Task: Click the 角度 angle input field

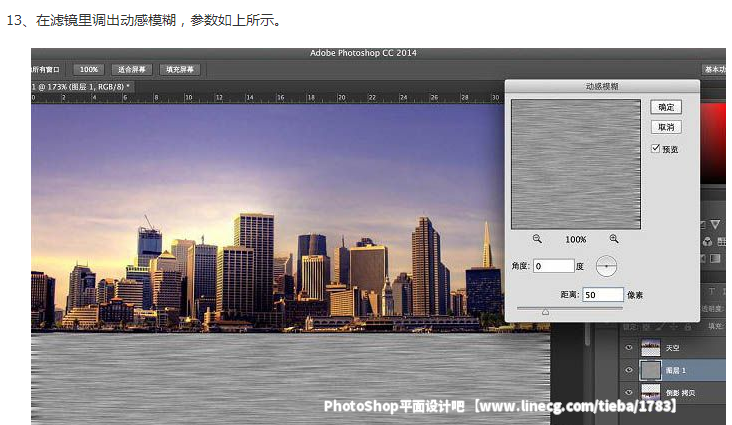Action: [554, 266]
